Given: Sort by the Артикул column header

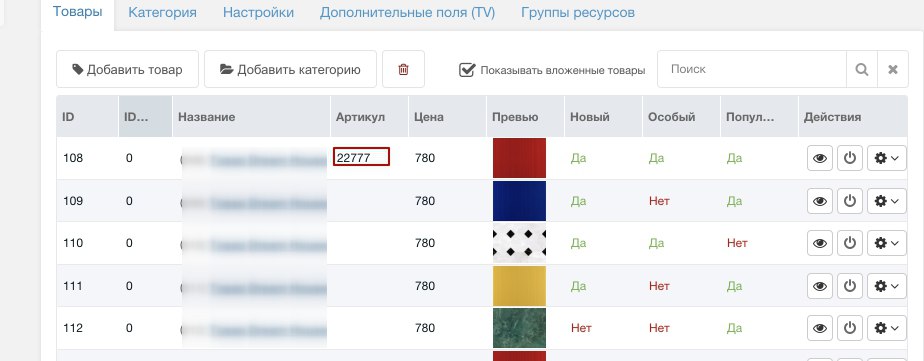Looking at the screenshot, I should (x=369, y=117).
